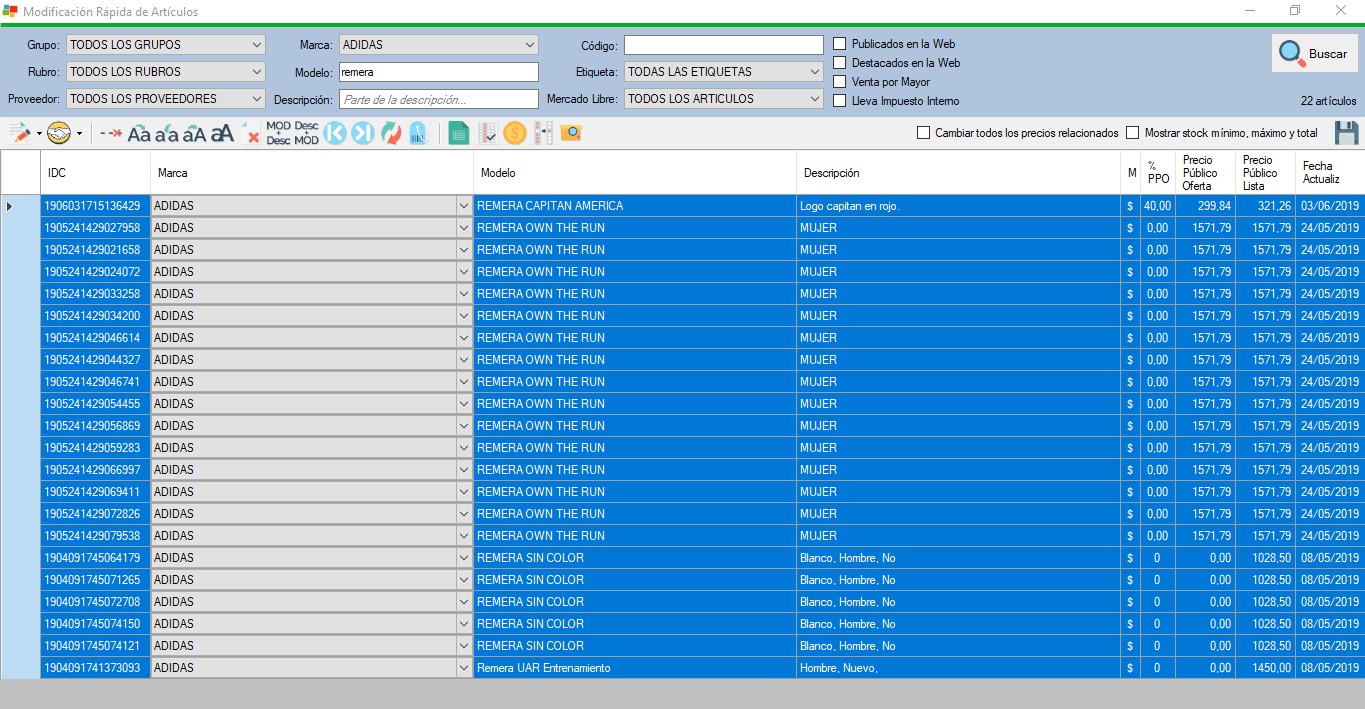Image resolution: width=1365 pixels, height=709 pixels.
Task: Jump to last record with blue arrow
Action: (362, 133)
